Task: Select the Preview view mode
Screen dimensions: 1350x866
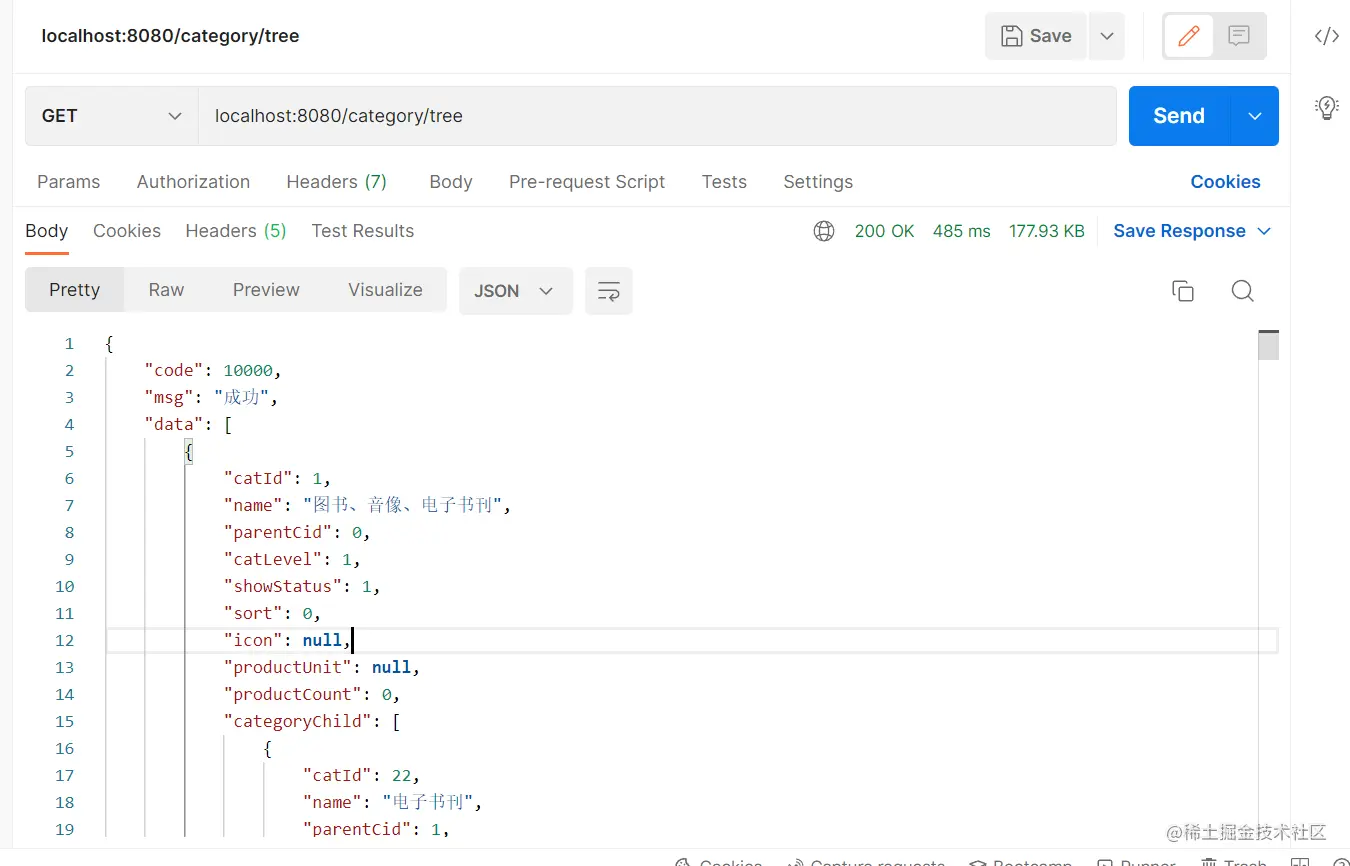Action: click(266, 290)
